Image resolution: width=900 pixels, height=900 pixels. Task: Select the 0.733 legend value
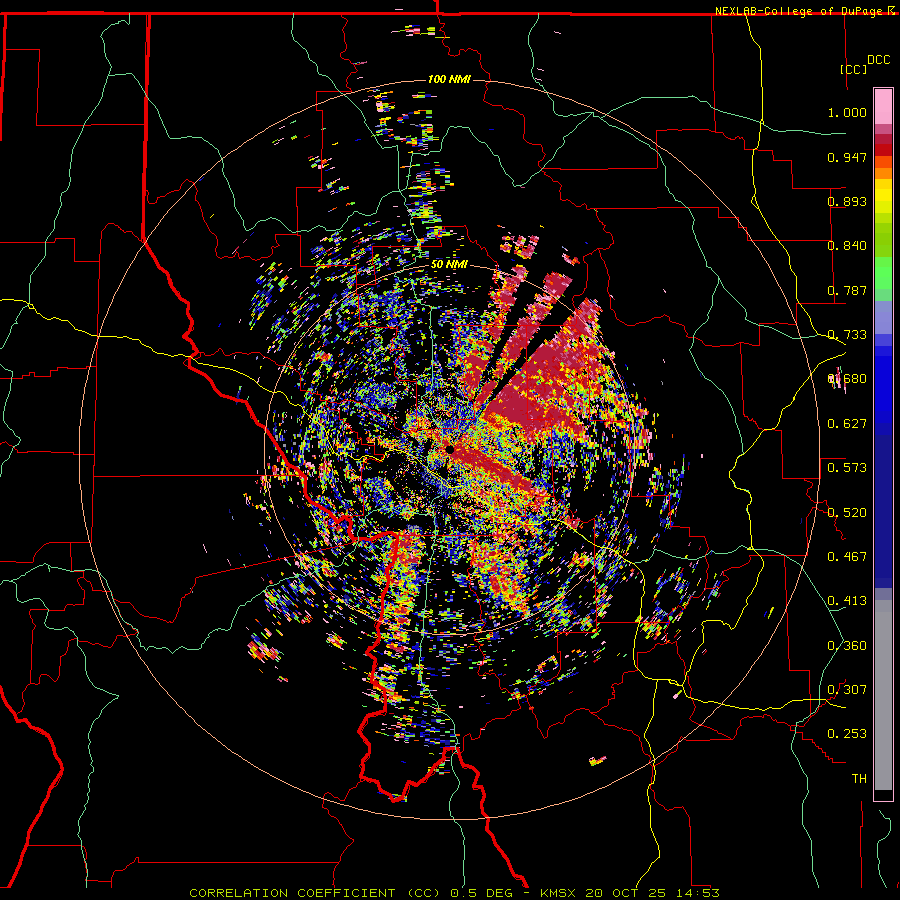pyautogui.click(x=847, y=335)
